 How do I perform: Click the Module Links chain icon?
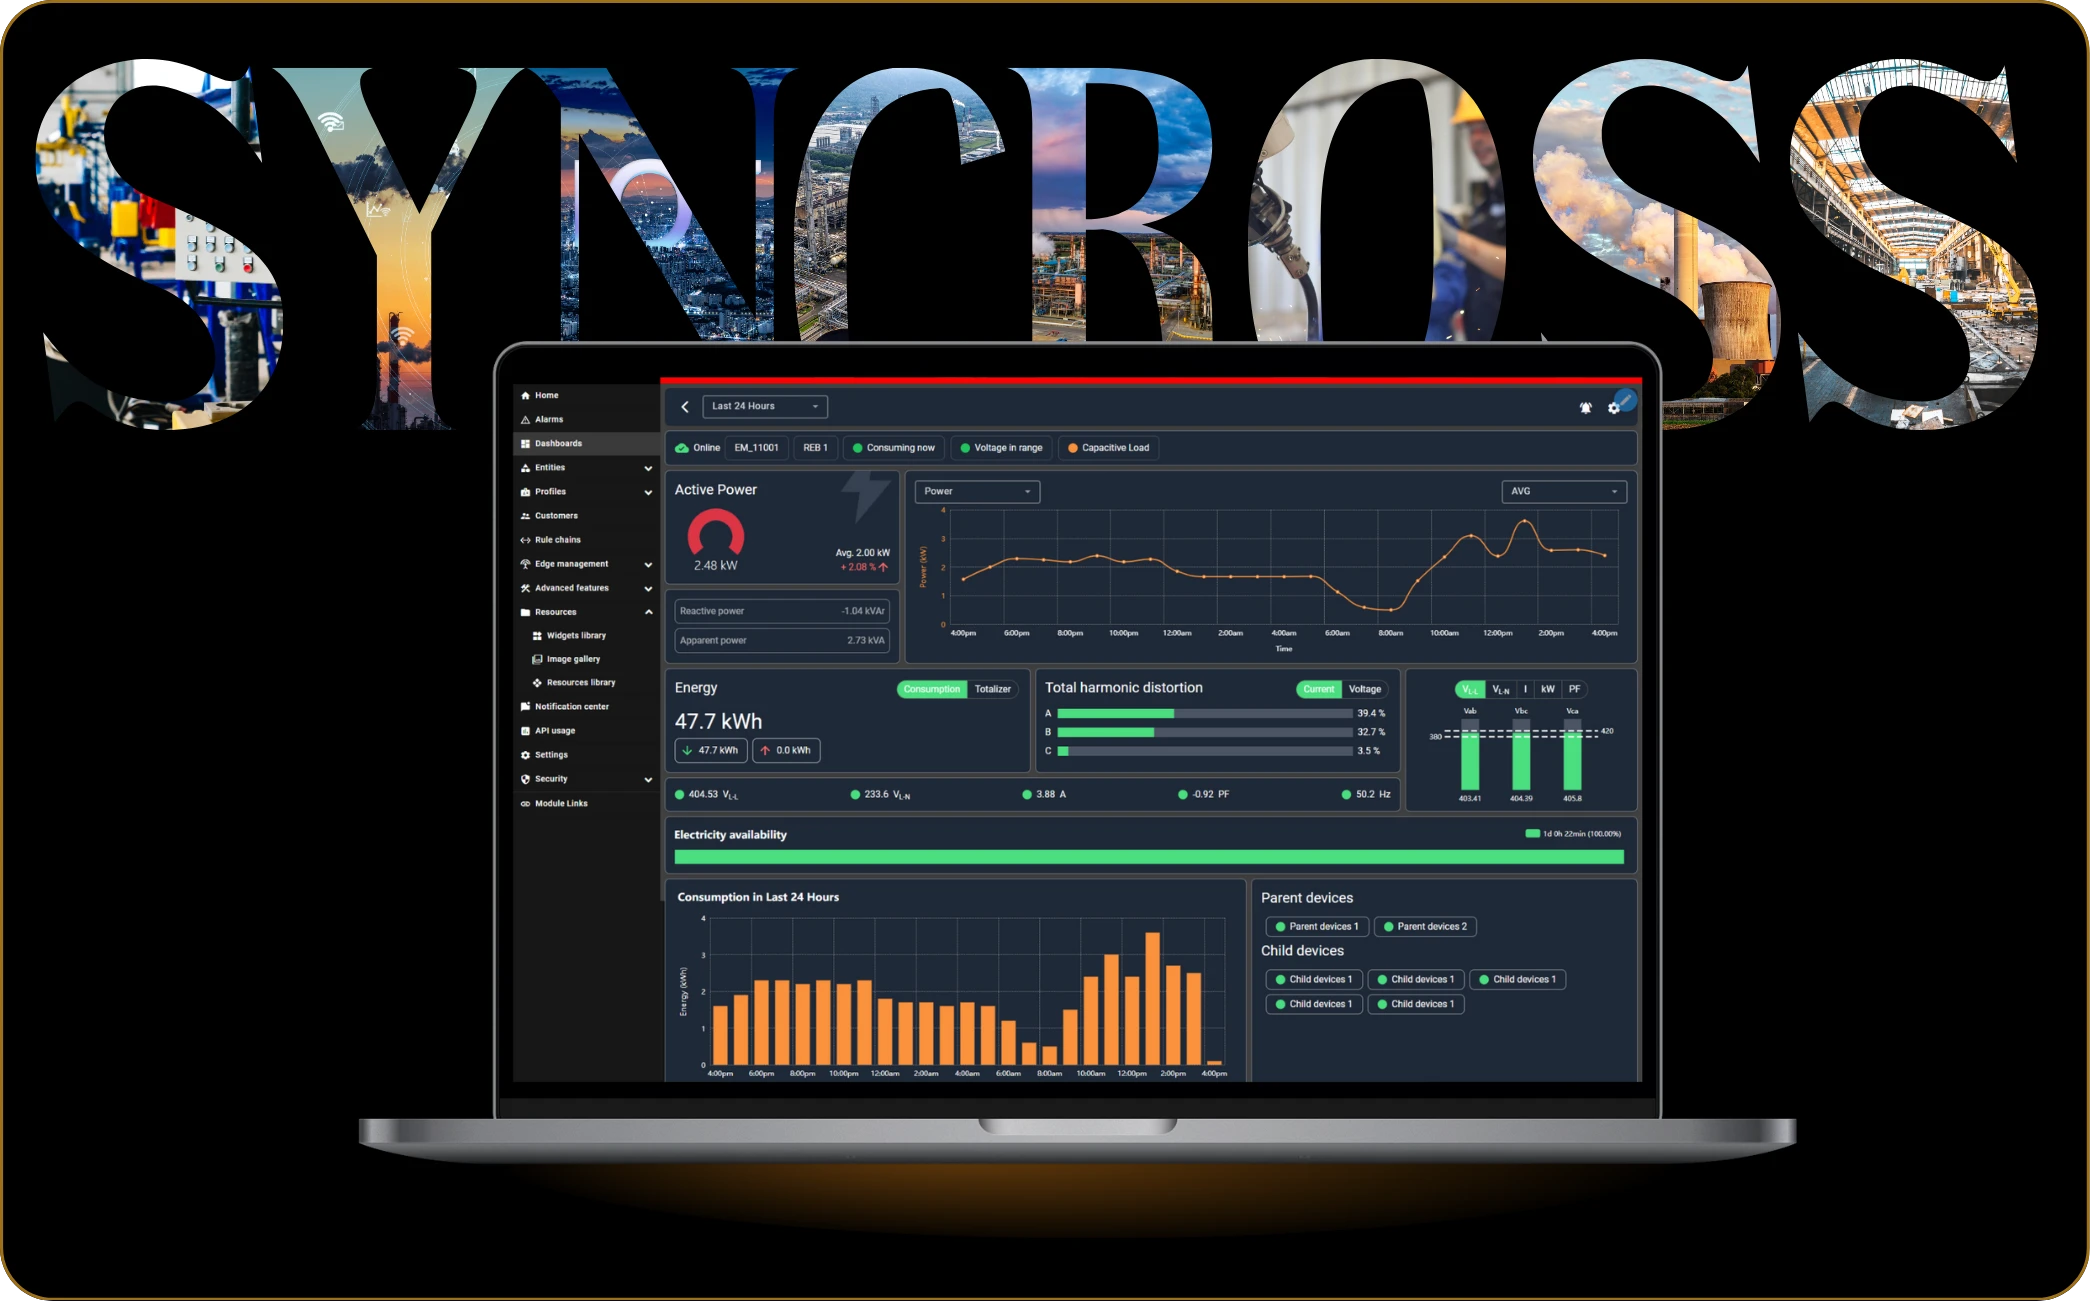pos(525,804)
